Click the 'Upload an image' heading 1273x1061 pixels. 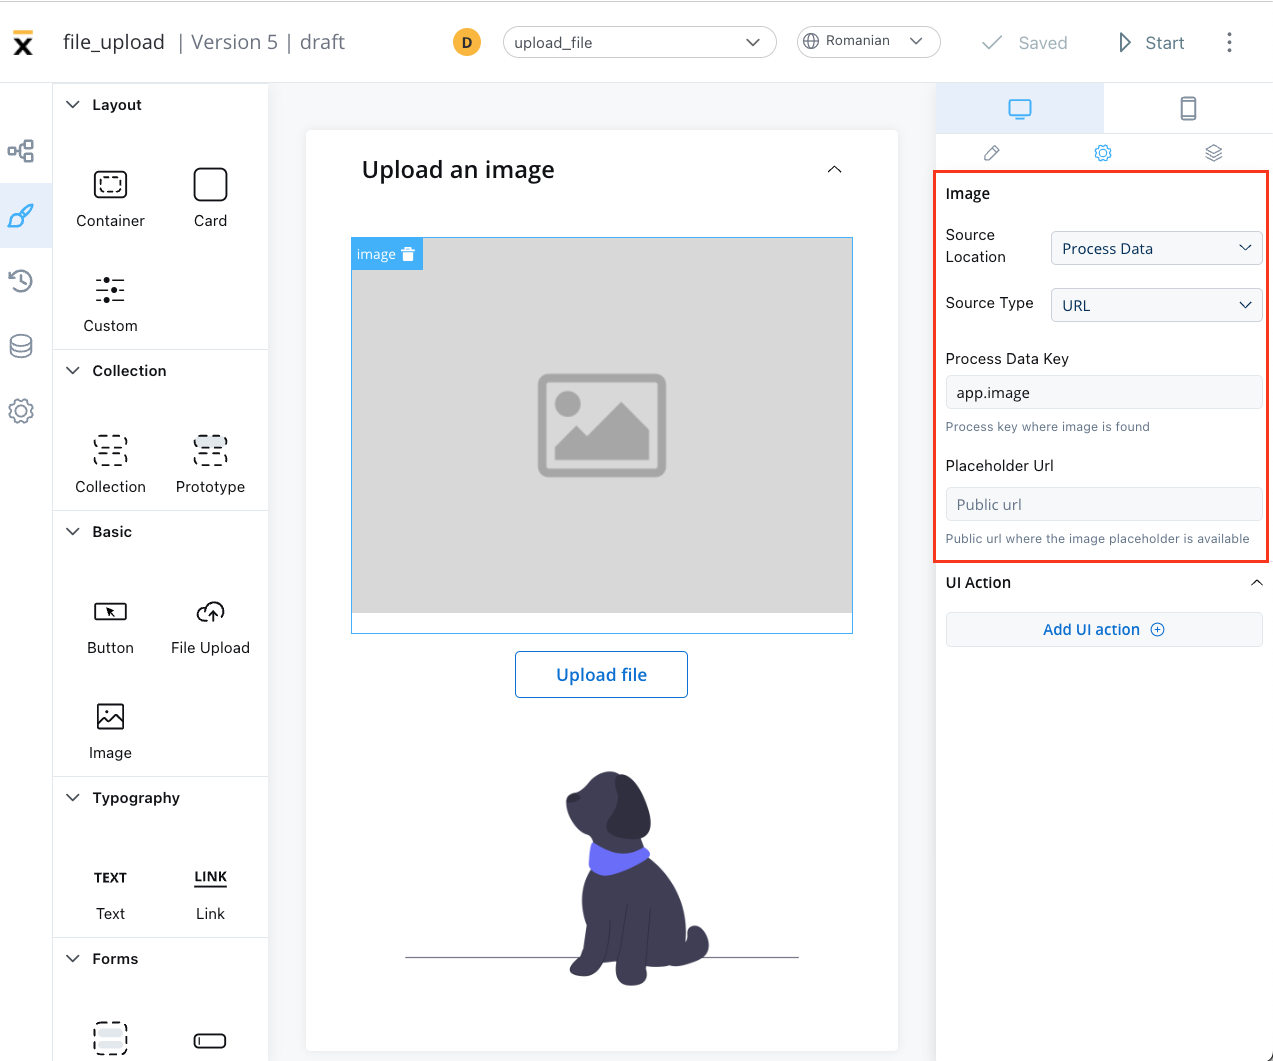[x=458, y=170]
